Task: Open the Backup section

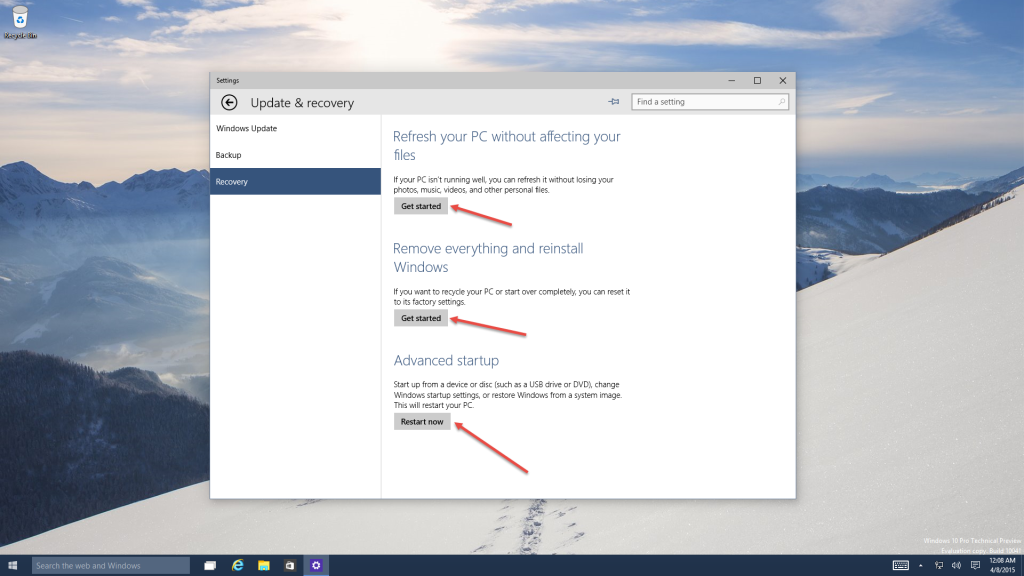Action: [295, 155]
